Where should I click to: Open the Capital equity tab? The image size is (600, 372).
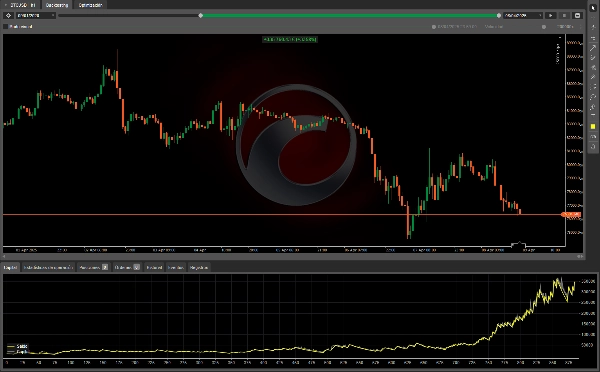10,267
